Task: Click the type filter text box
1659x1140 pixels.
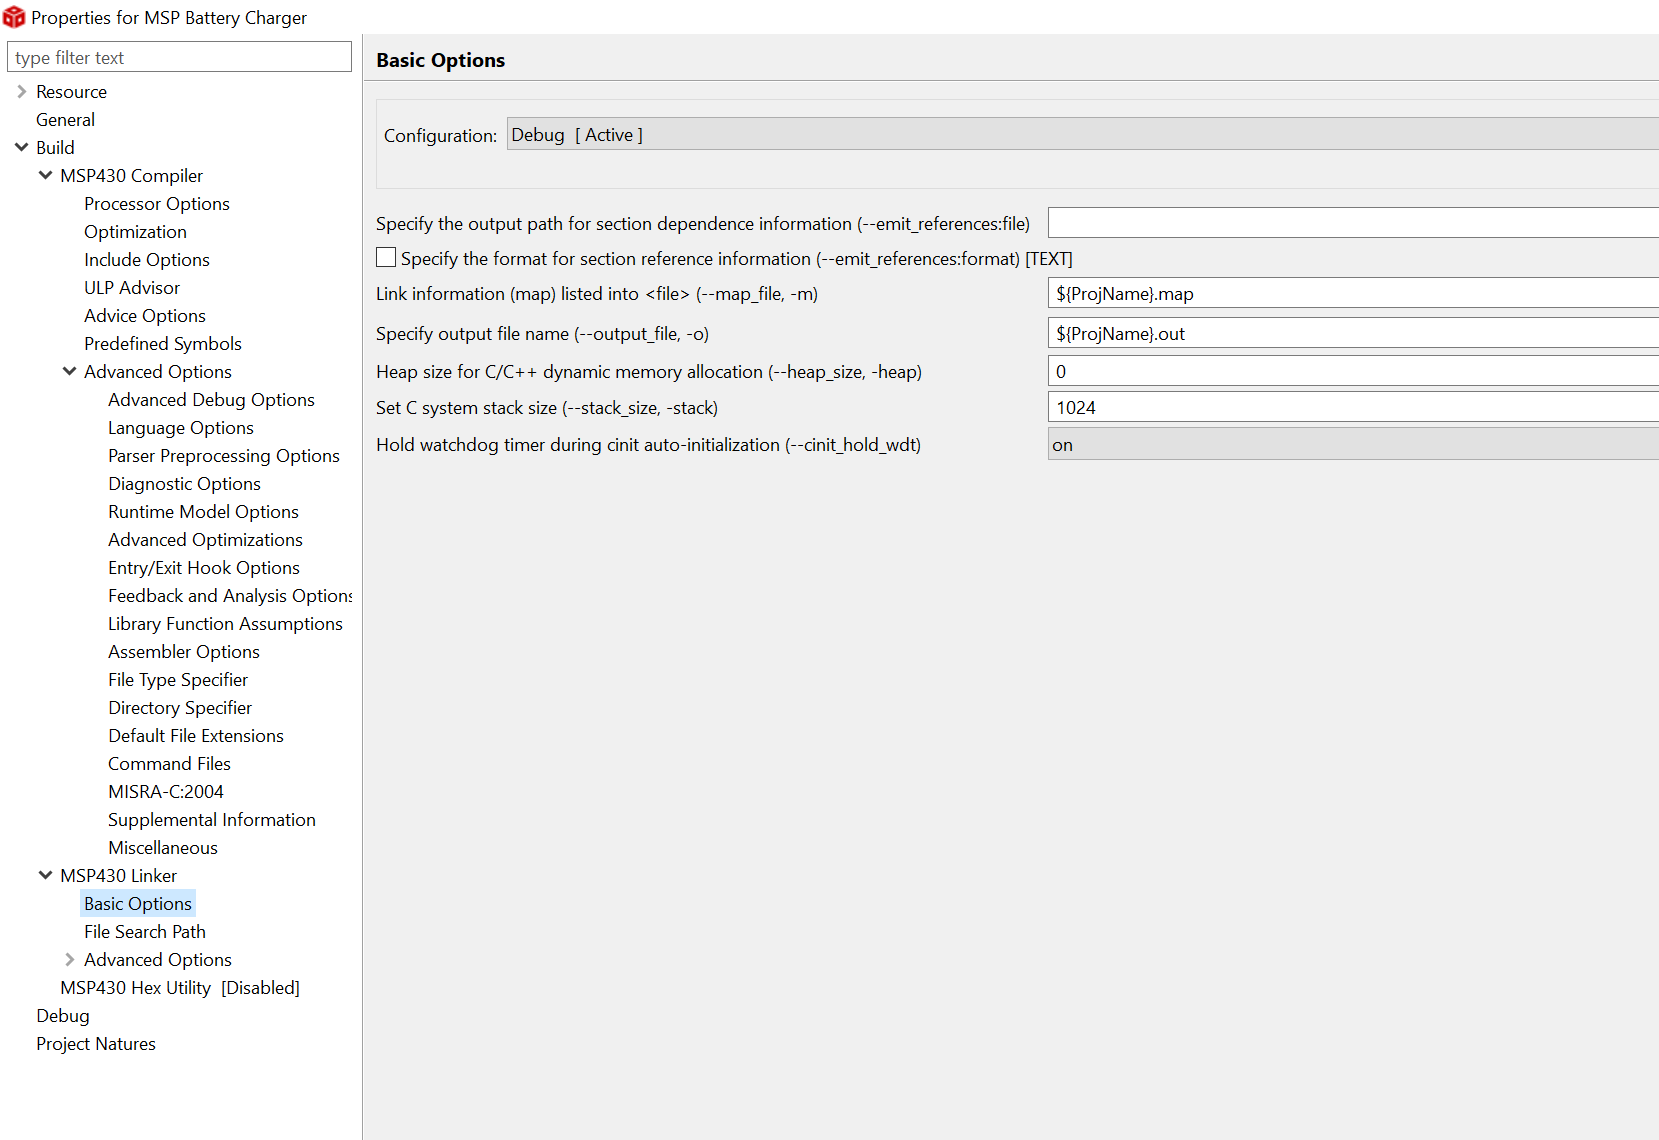Action: [x=180, y=57]
